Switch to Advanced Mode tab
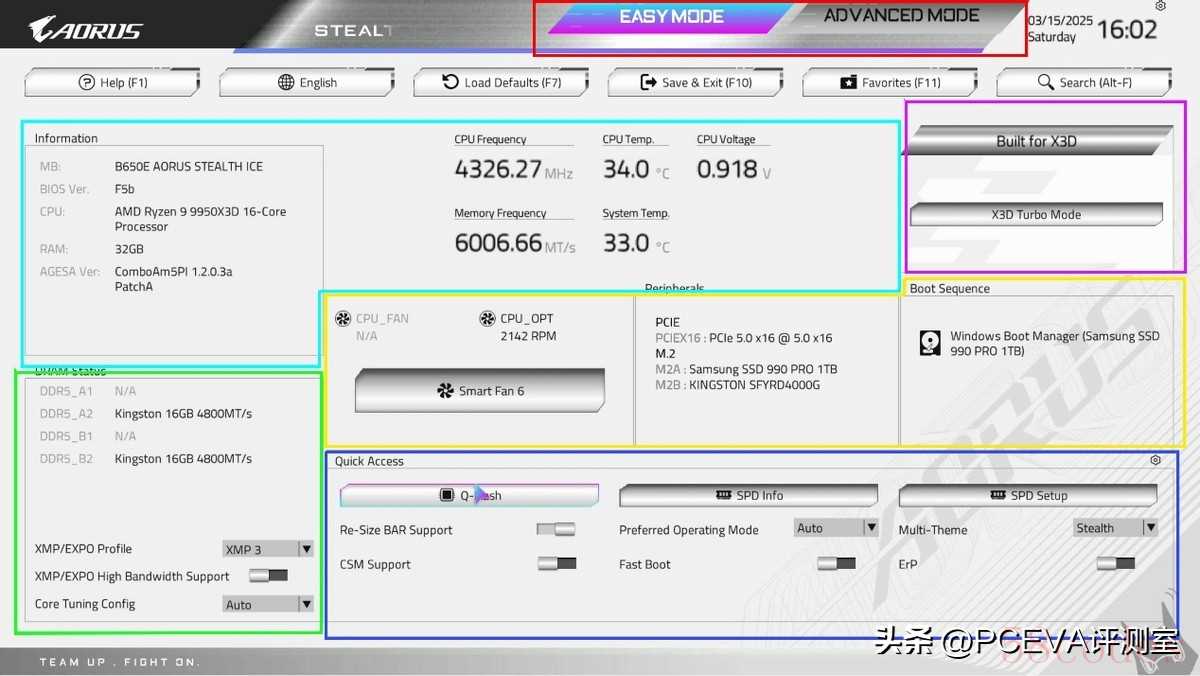This screenshot has height=676, width=1200. tap(901, 16)
